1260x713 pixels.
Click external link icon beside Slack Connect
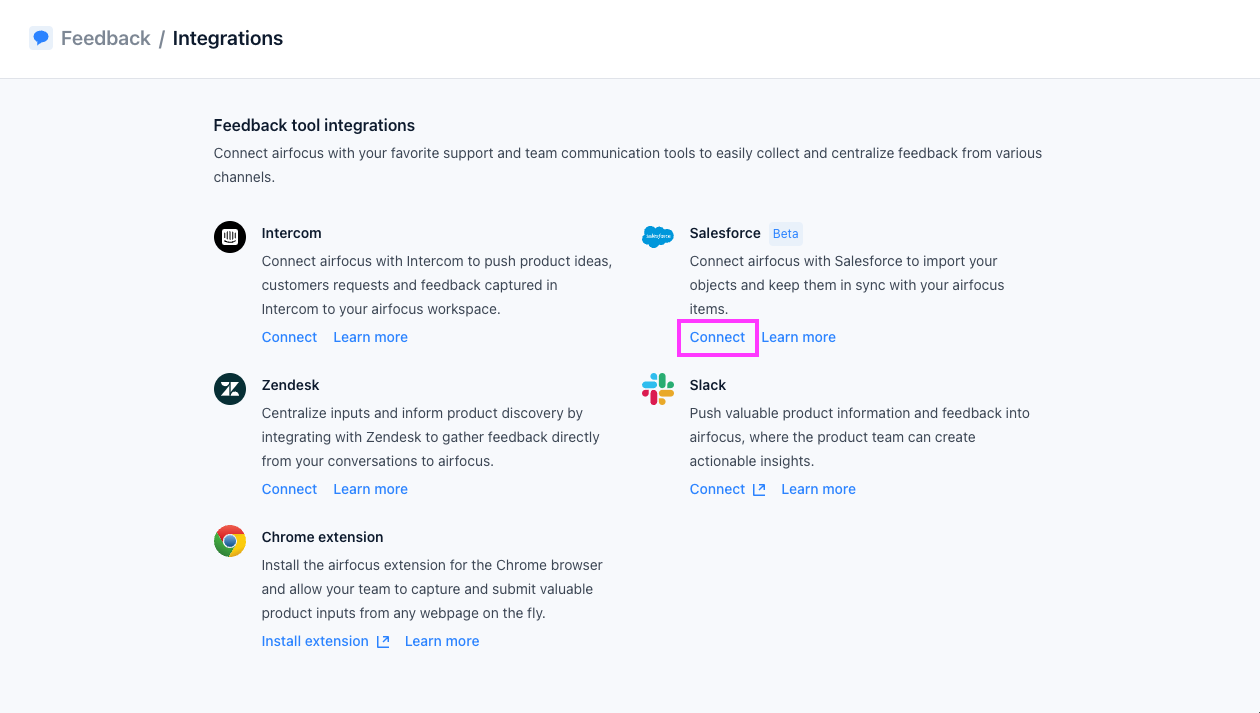759,489
